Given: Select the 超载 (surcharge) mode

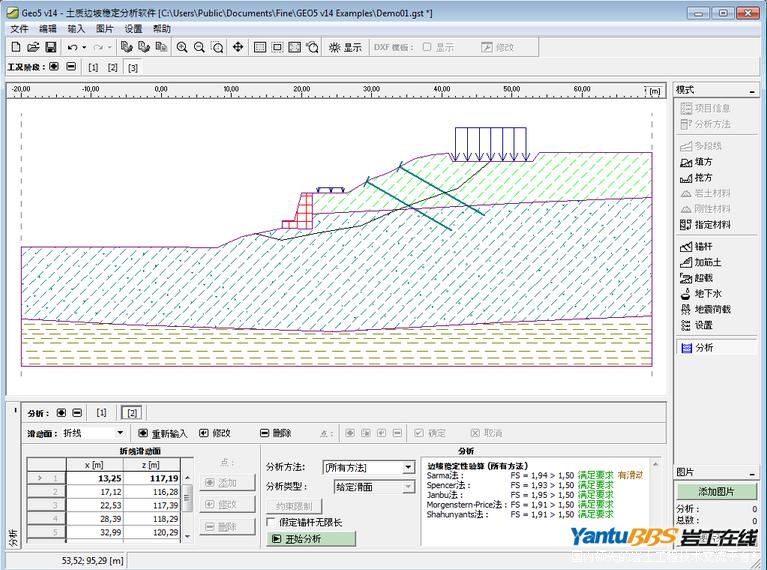Looking at the screenshot, I should [702, 279].
